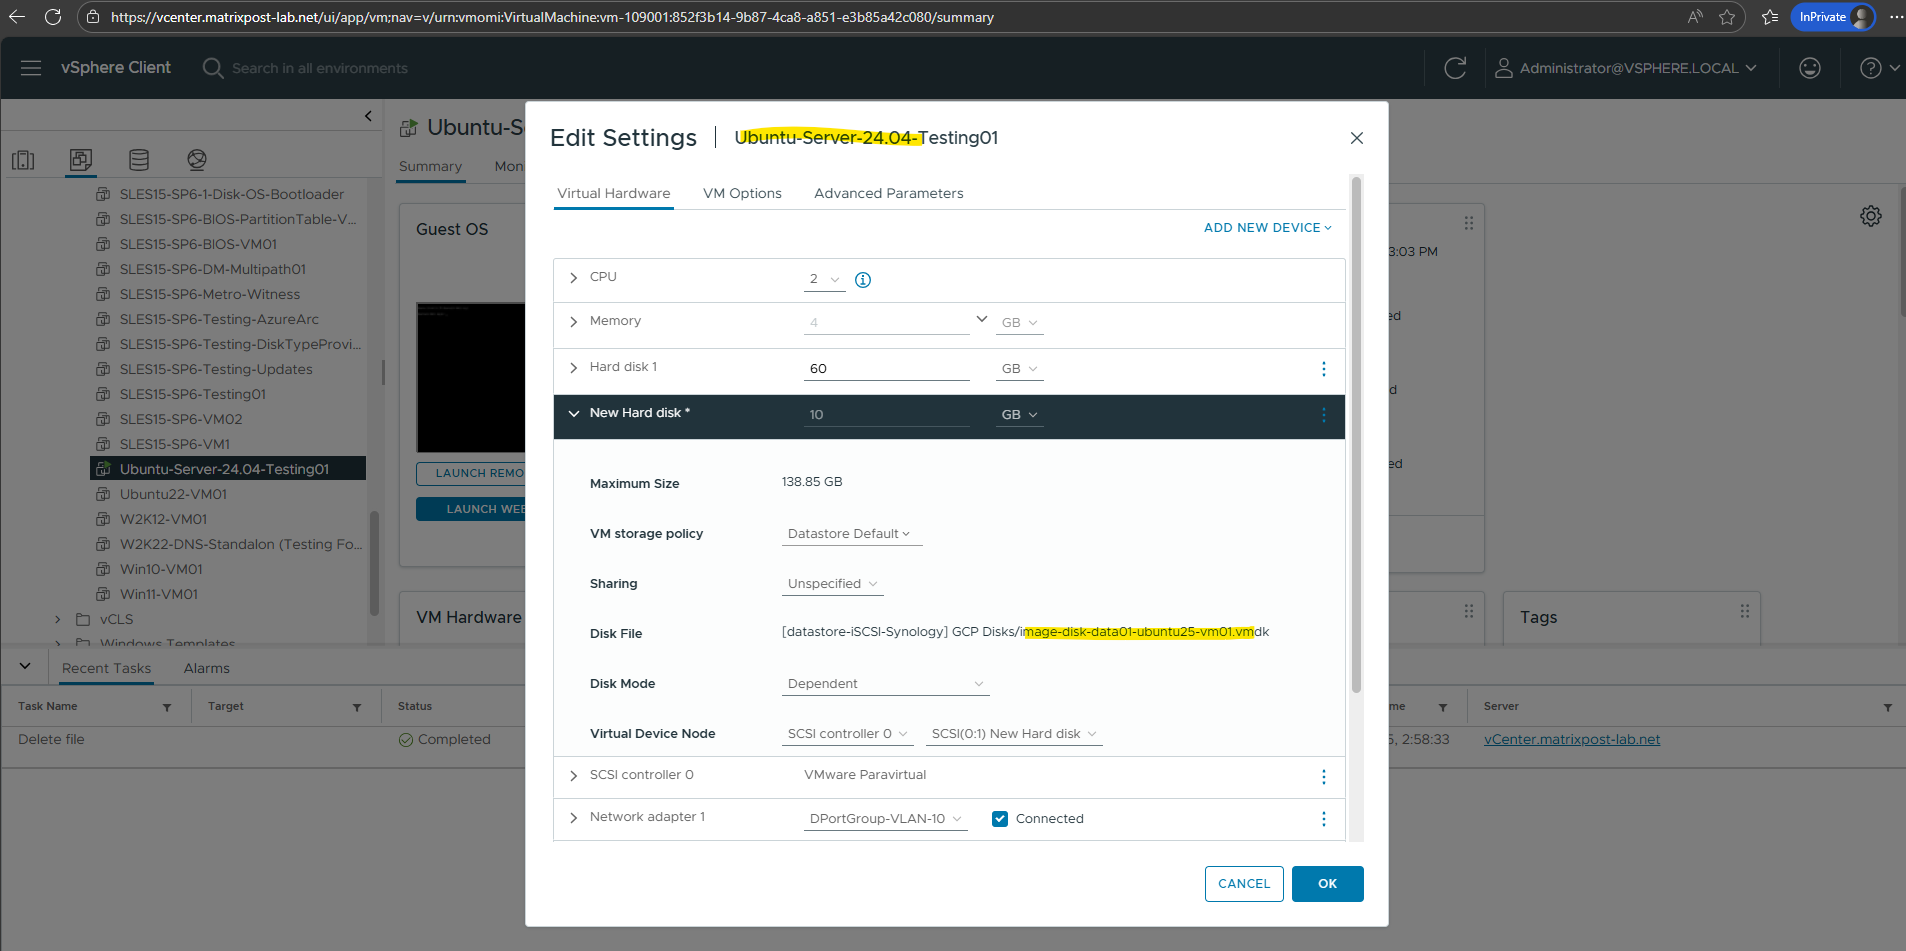1906x951 pixels.
Task: Expand SCSI controller 0 details
Action: point(573,776)
